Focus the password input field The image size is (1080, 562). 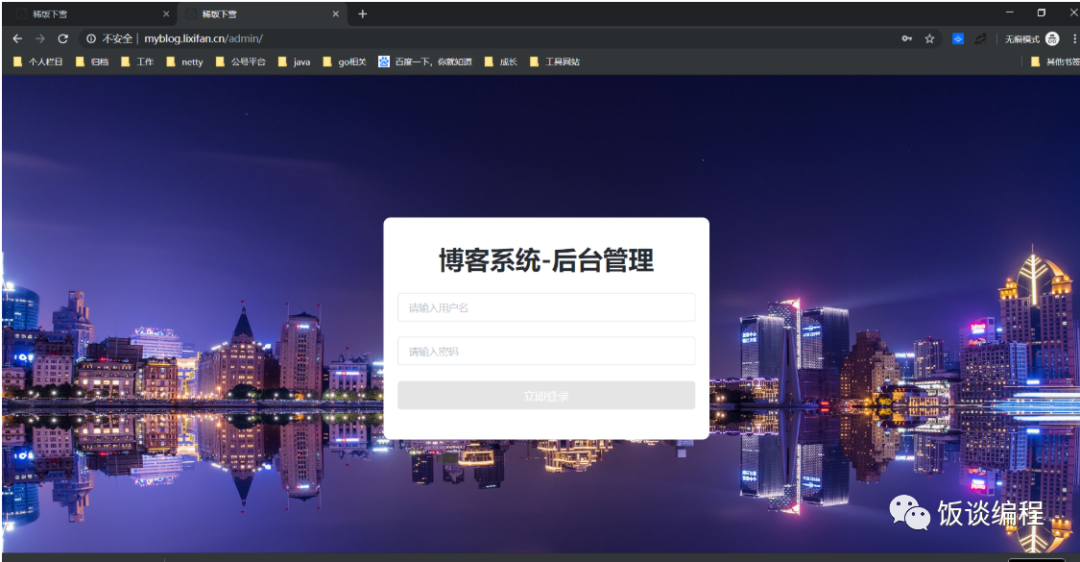pyautogui.click(x=546, y=351)
